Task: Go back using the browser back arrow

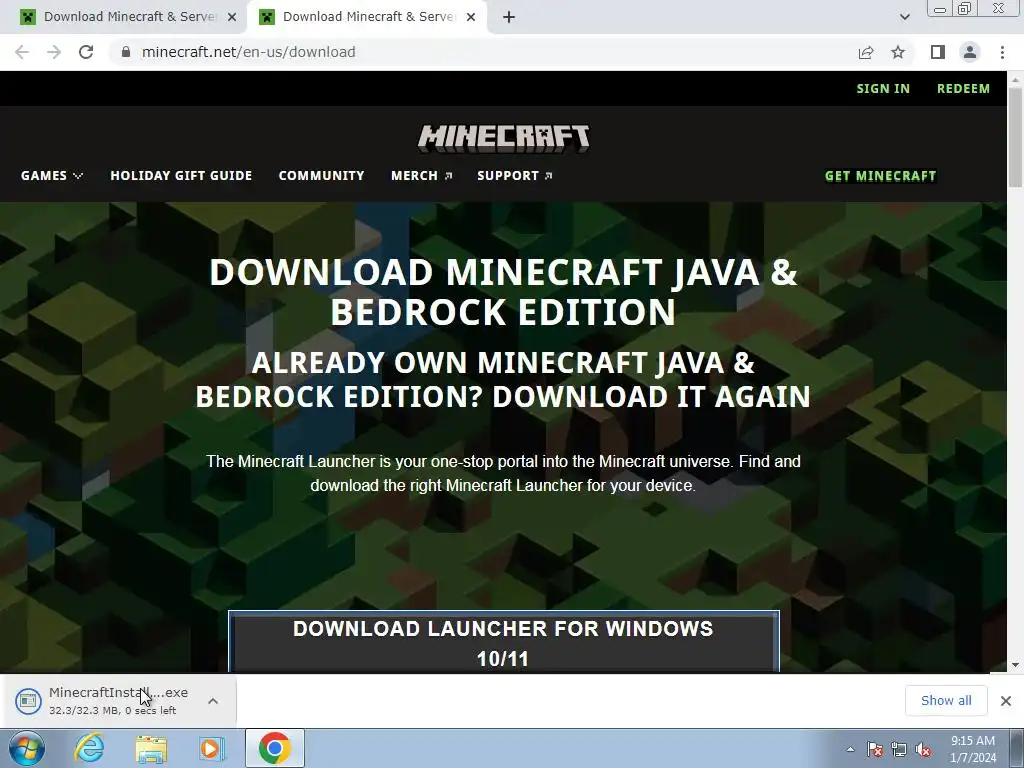Action: 22,52
